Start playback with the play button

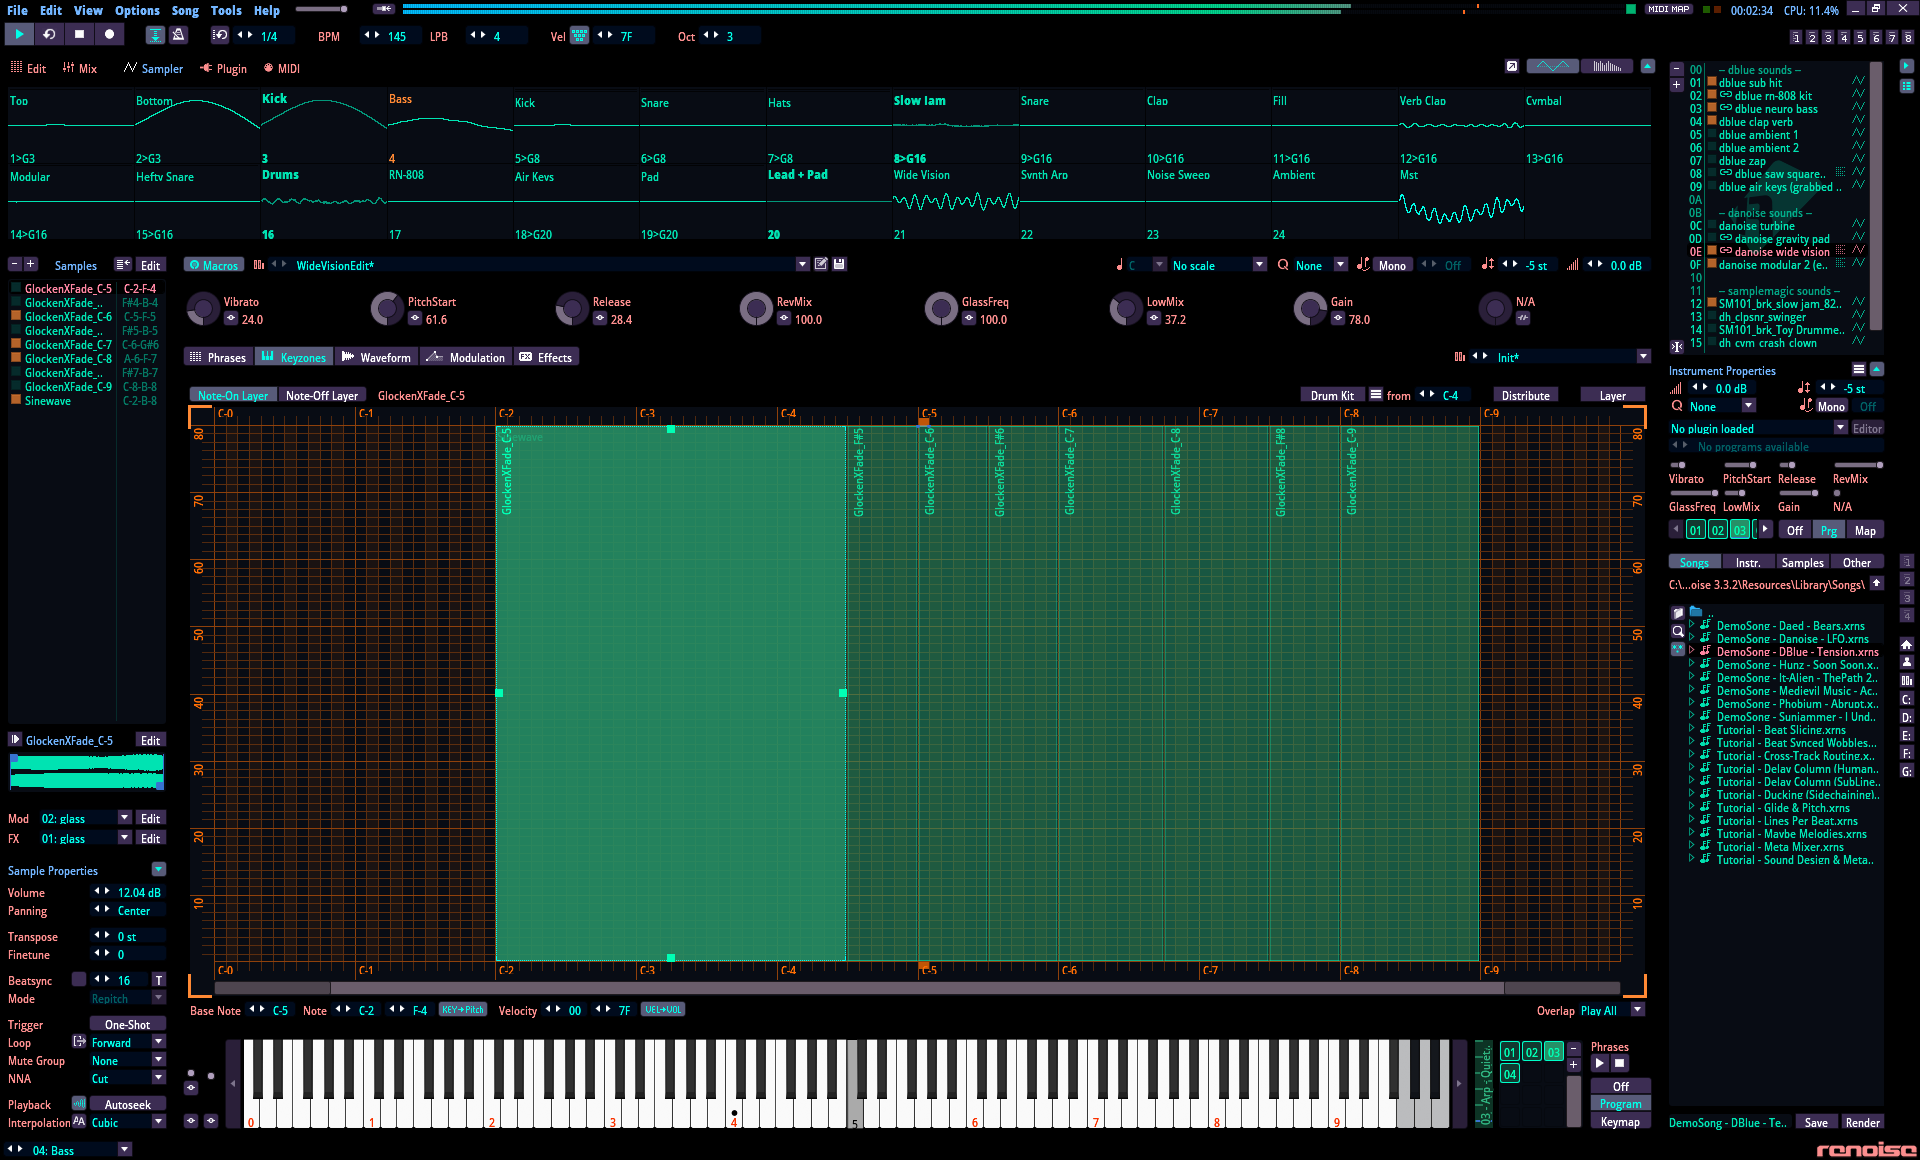point(19,34)
